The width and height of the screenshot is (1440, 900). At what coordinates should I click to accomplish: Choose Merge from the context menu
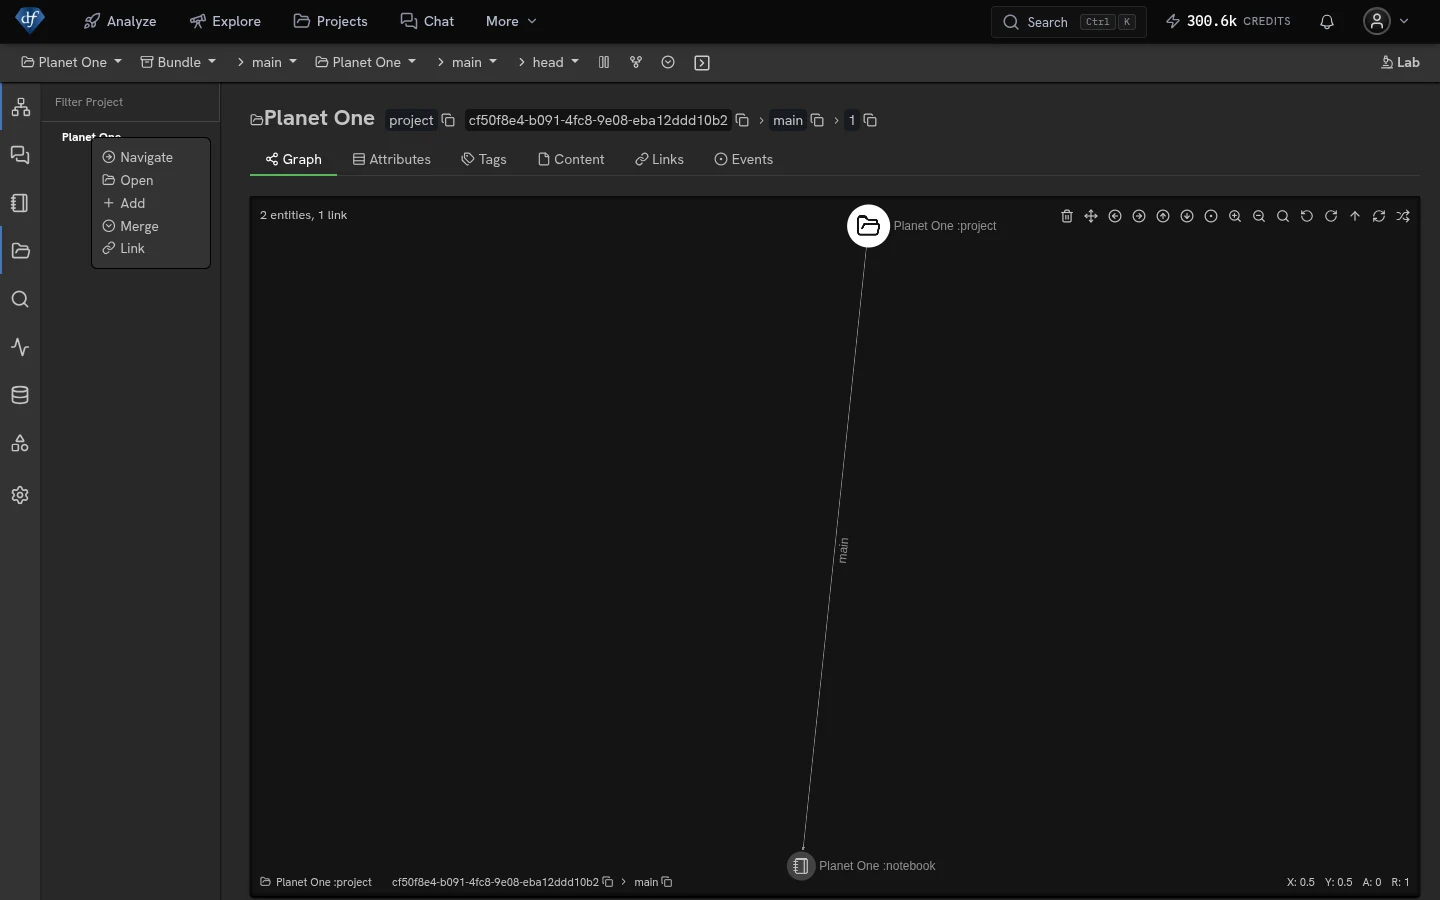coord(131,226)
